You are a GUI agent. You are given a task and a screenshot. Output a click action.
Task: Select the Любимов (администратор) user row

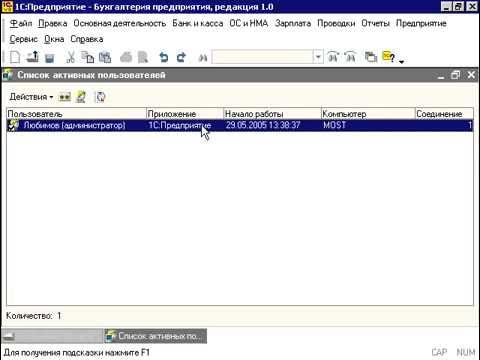point(240,125)
